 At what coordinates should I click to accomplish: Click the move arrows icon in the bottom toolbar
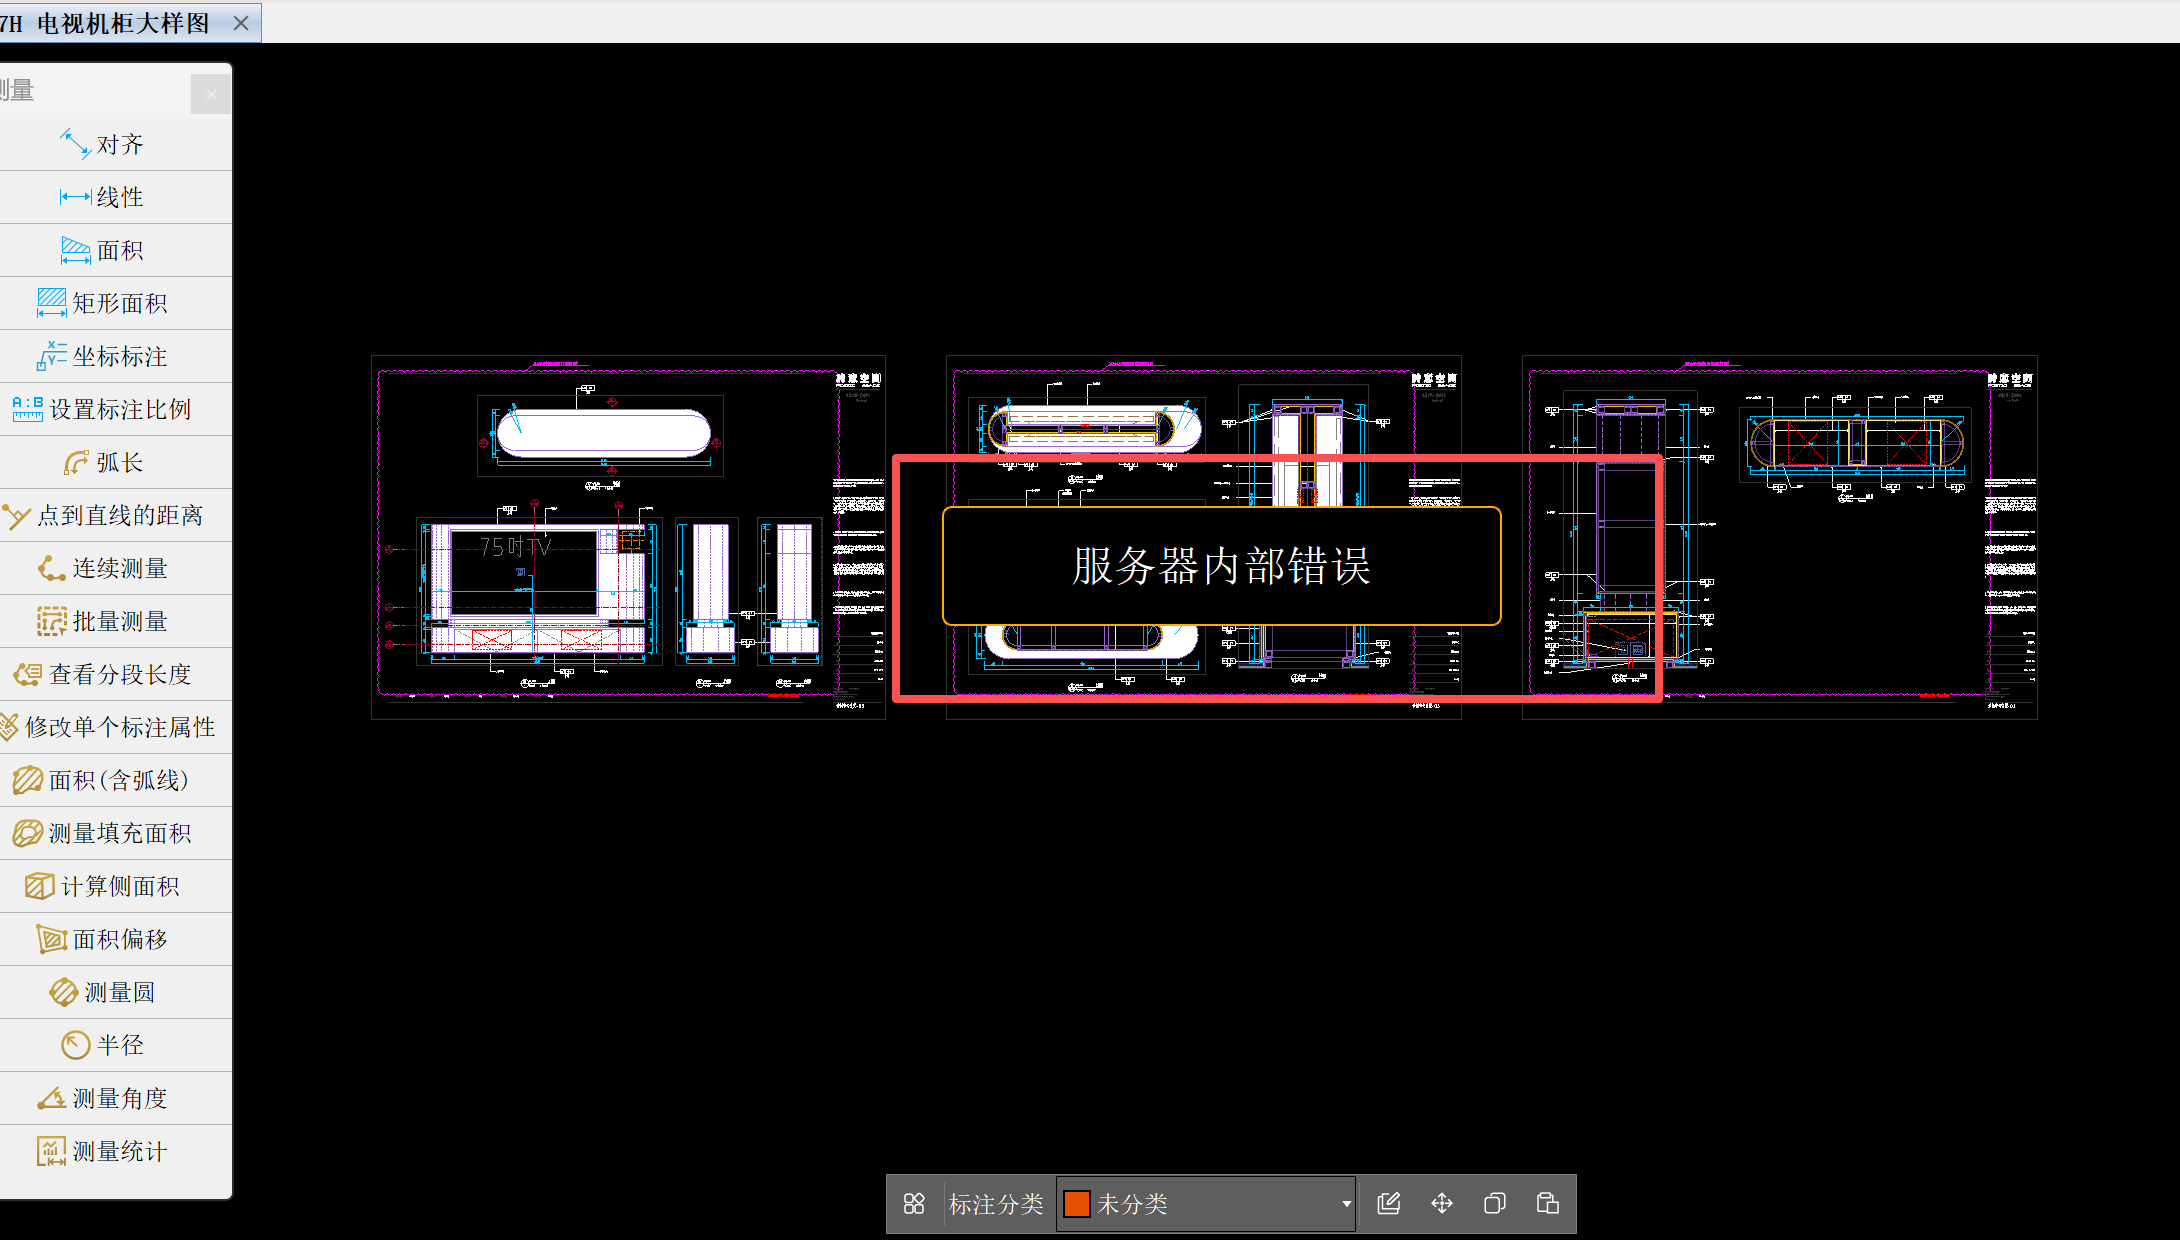1442,1204
